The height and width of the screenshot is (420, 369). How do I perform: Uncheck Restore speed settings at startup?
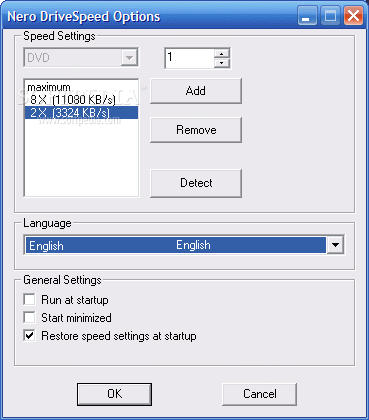coord(29,335)
